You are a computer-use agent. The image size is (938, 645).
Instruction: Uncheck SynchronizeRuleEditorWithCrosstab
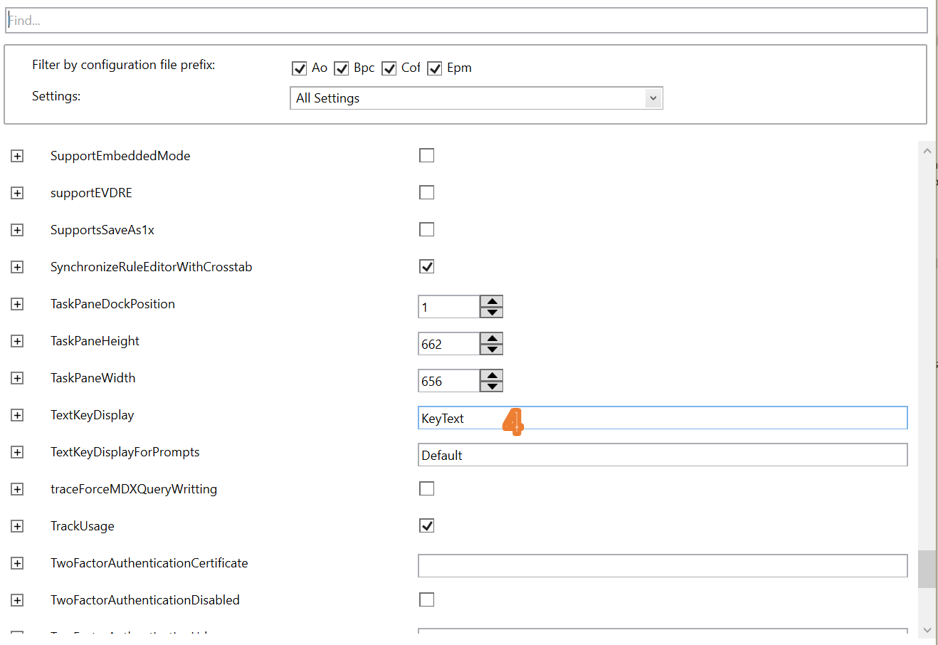pyautogui.click(x=427, y=267)
